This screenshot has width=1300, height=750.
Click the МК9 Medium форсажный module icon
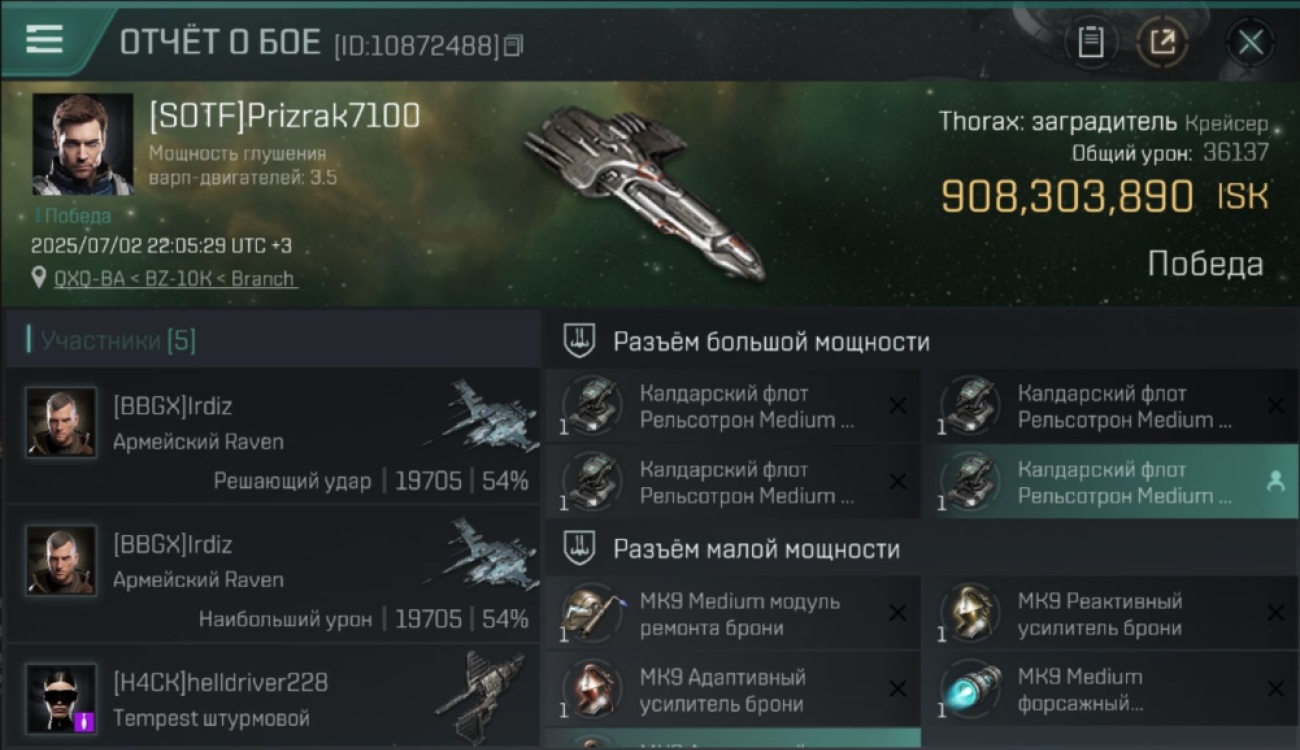[x=970, y=690]
